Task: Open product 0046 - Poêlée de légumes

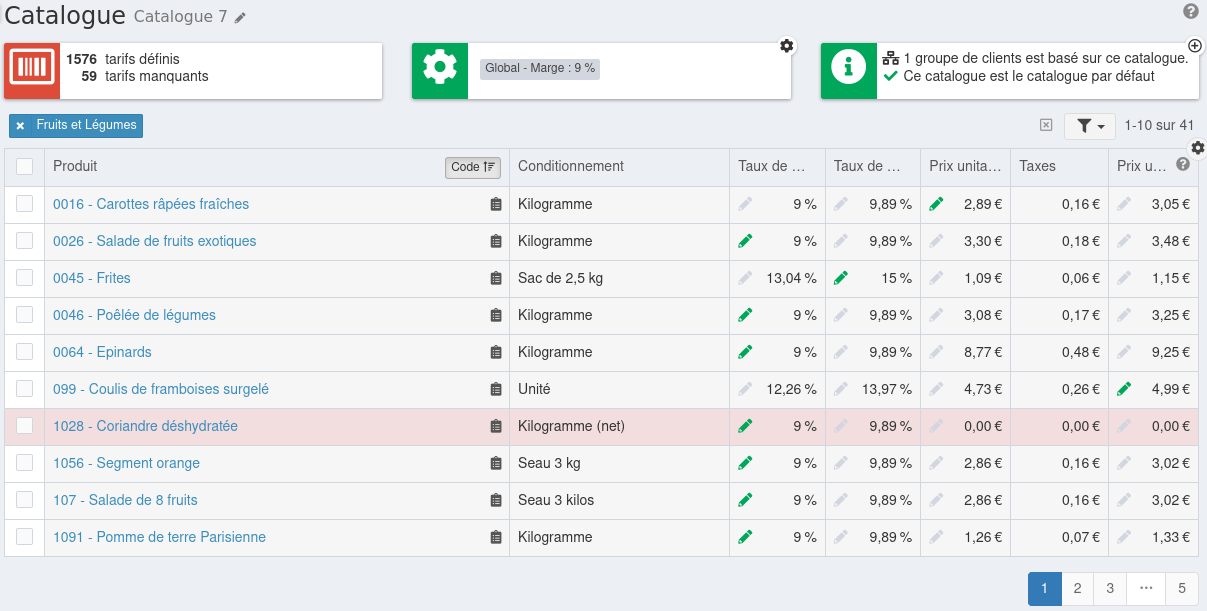Action: [134, 315]
